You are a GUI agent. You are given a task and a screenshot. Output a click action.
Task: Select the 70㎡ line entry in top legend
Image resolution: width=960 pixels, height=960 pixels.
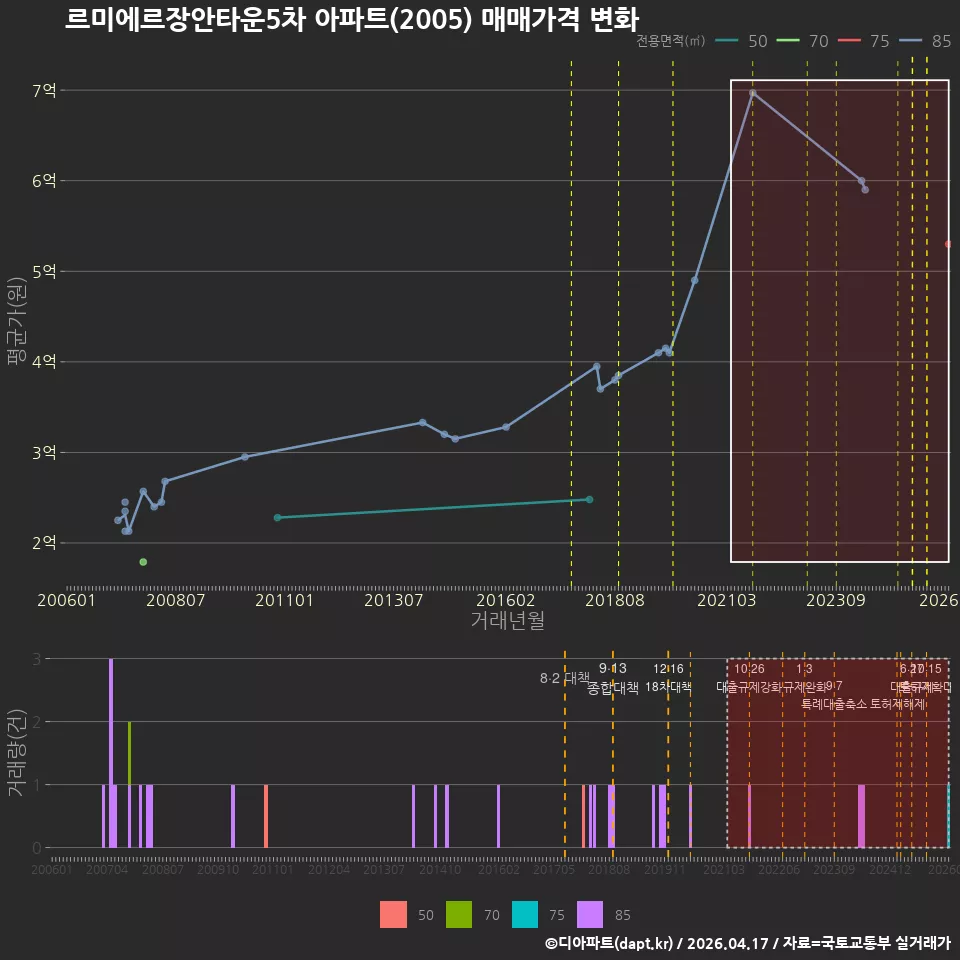point(803,41)
